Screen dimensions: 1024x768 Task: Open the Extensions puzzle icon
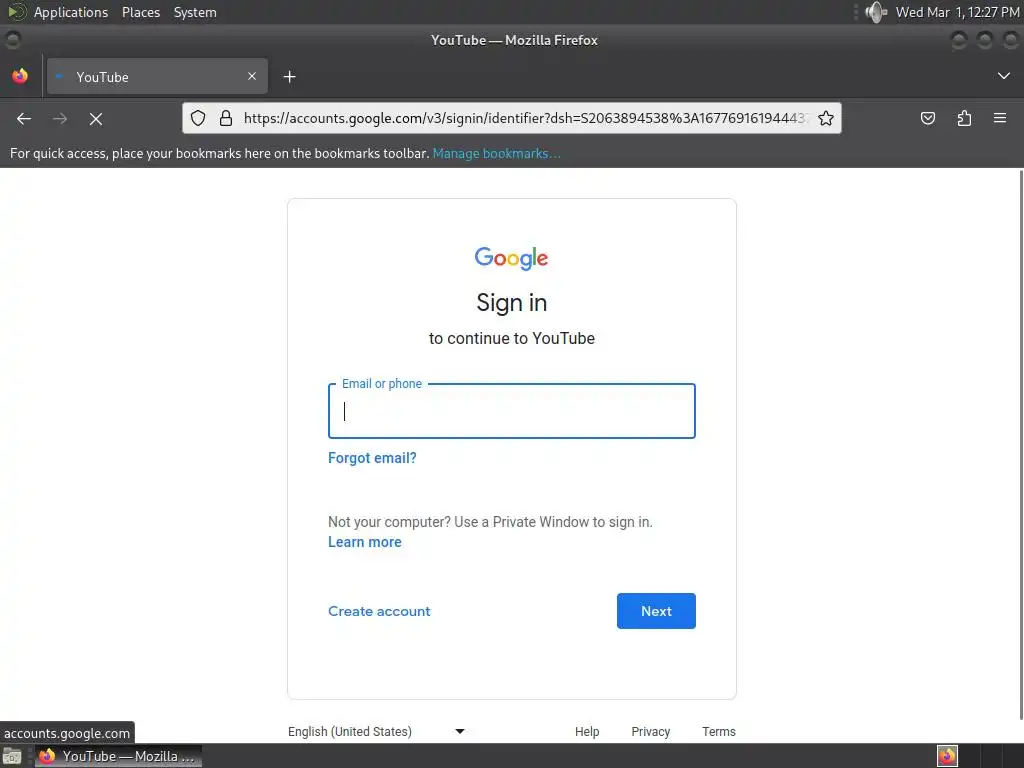tap(964, 118)
